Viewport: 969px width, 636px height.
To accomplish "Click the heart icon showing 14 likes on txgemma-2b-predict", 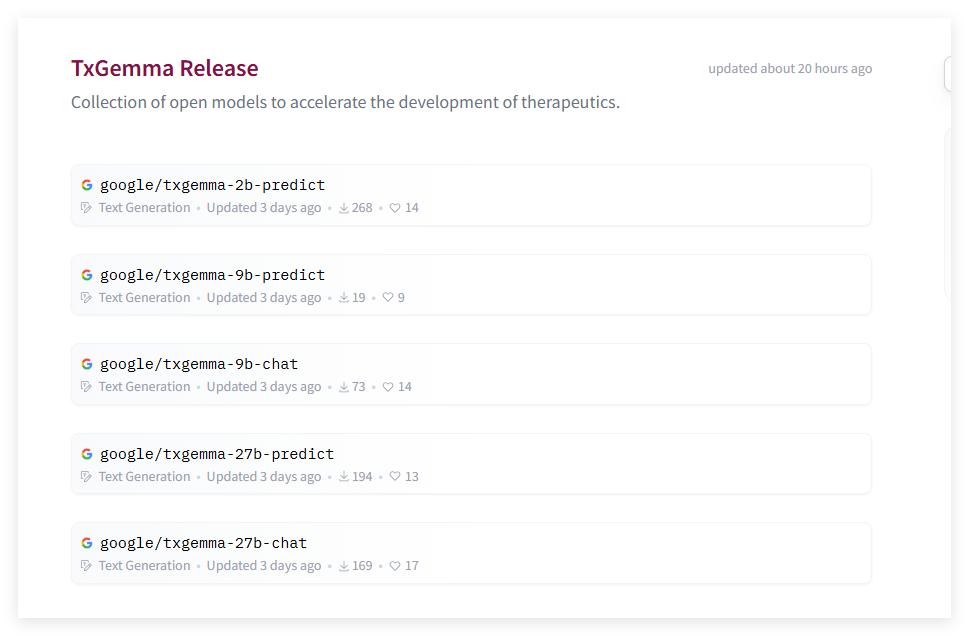I will 395,208.
